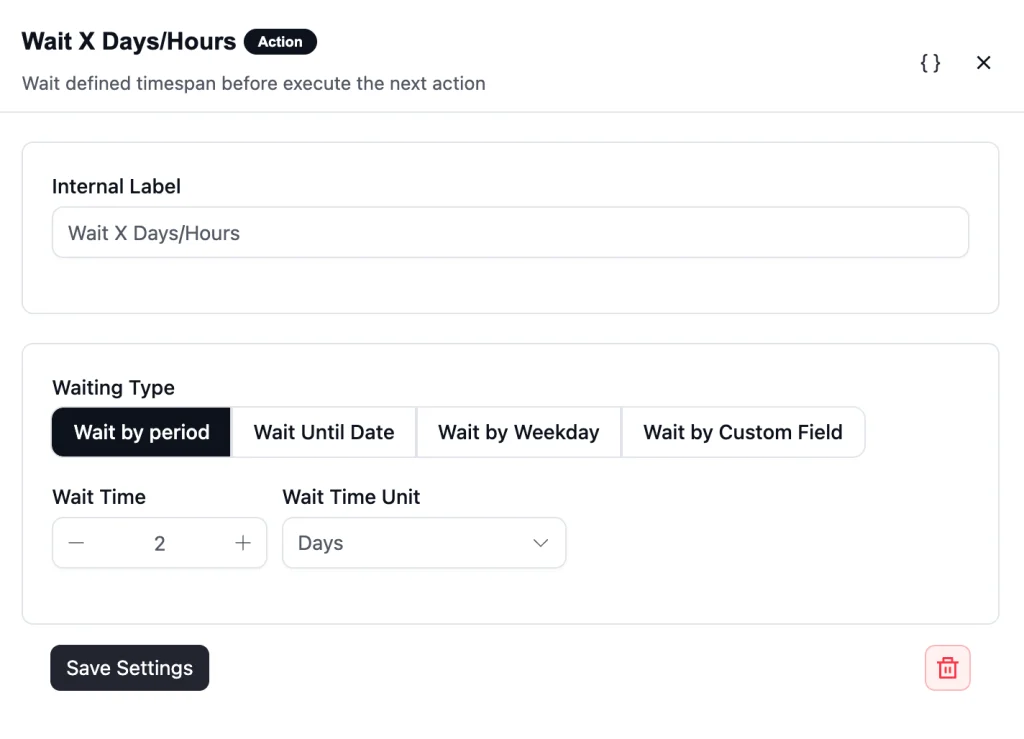Click the Wait X Days/Hours panel heading
Screen dimensions: 1024x739
pos(129,41)
